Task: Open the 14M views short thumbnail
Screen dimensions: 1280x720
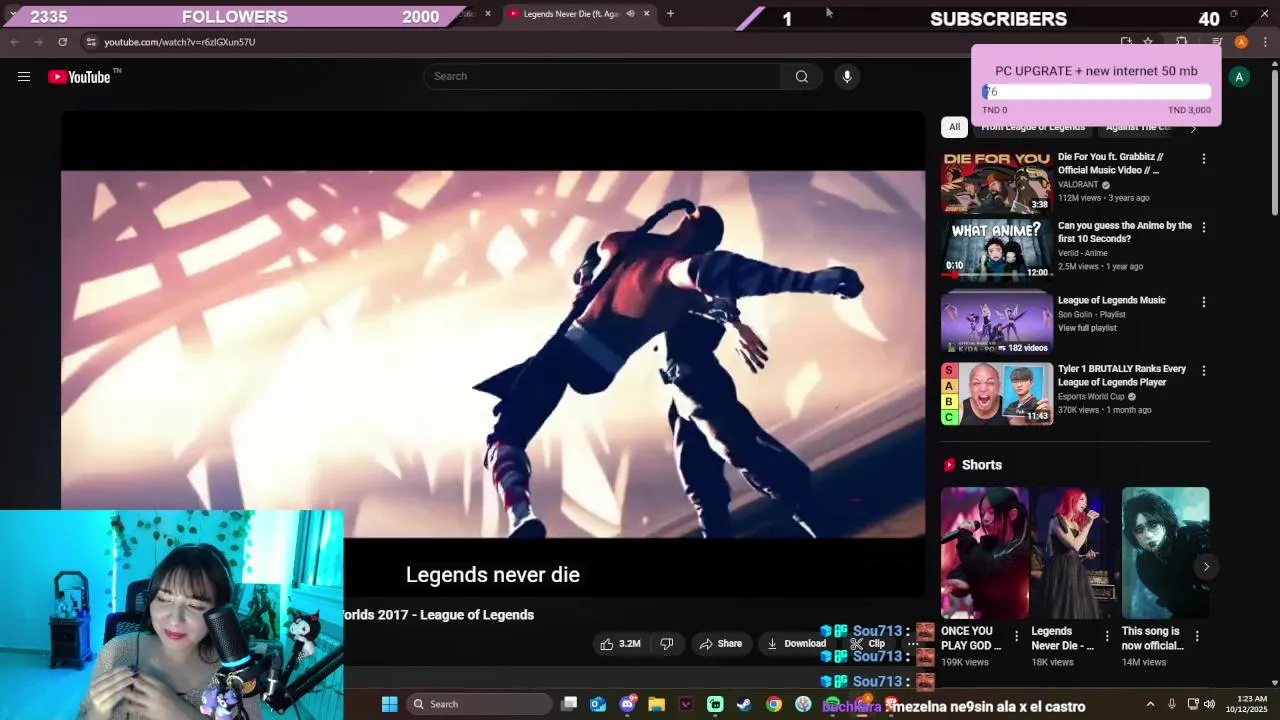Action: click(x=1165, y=553)
